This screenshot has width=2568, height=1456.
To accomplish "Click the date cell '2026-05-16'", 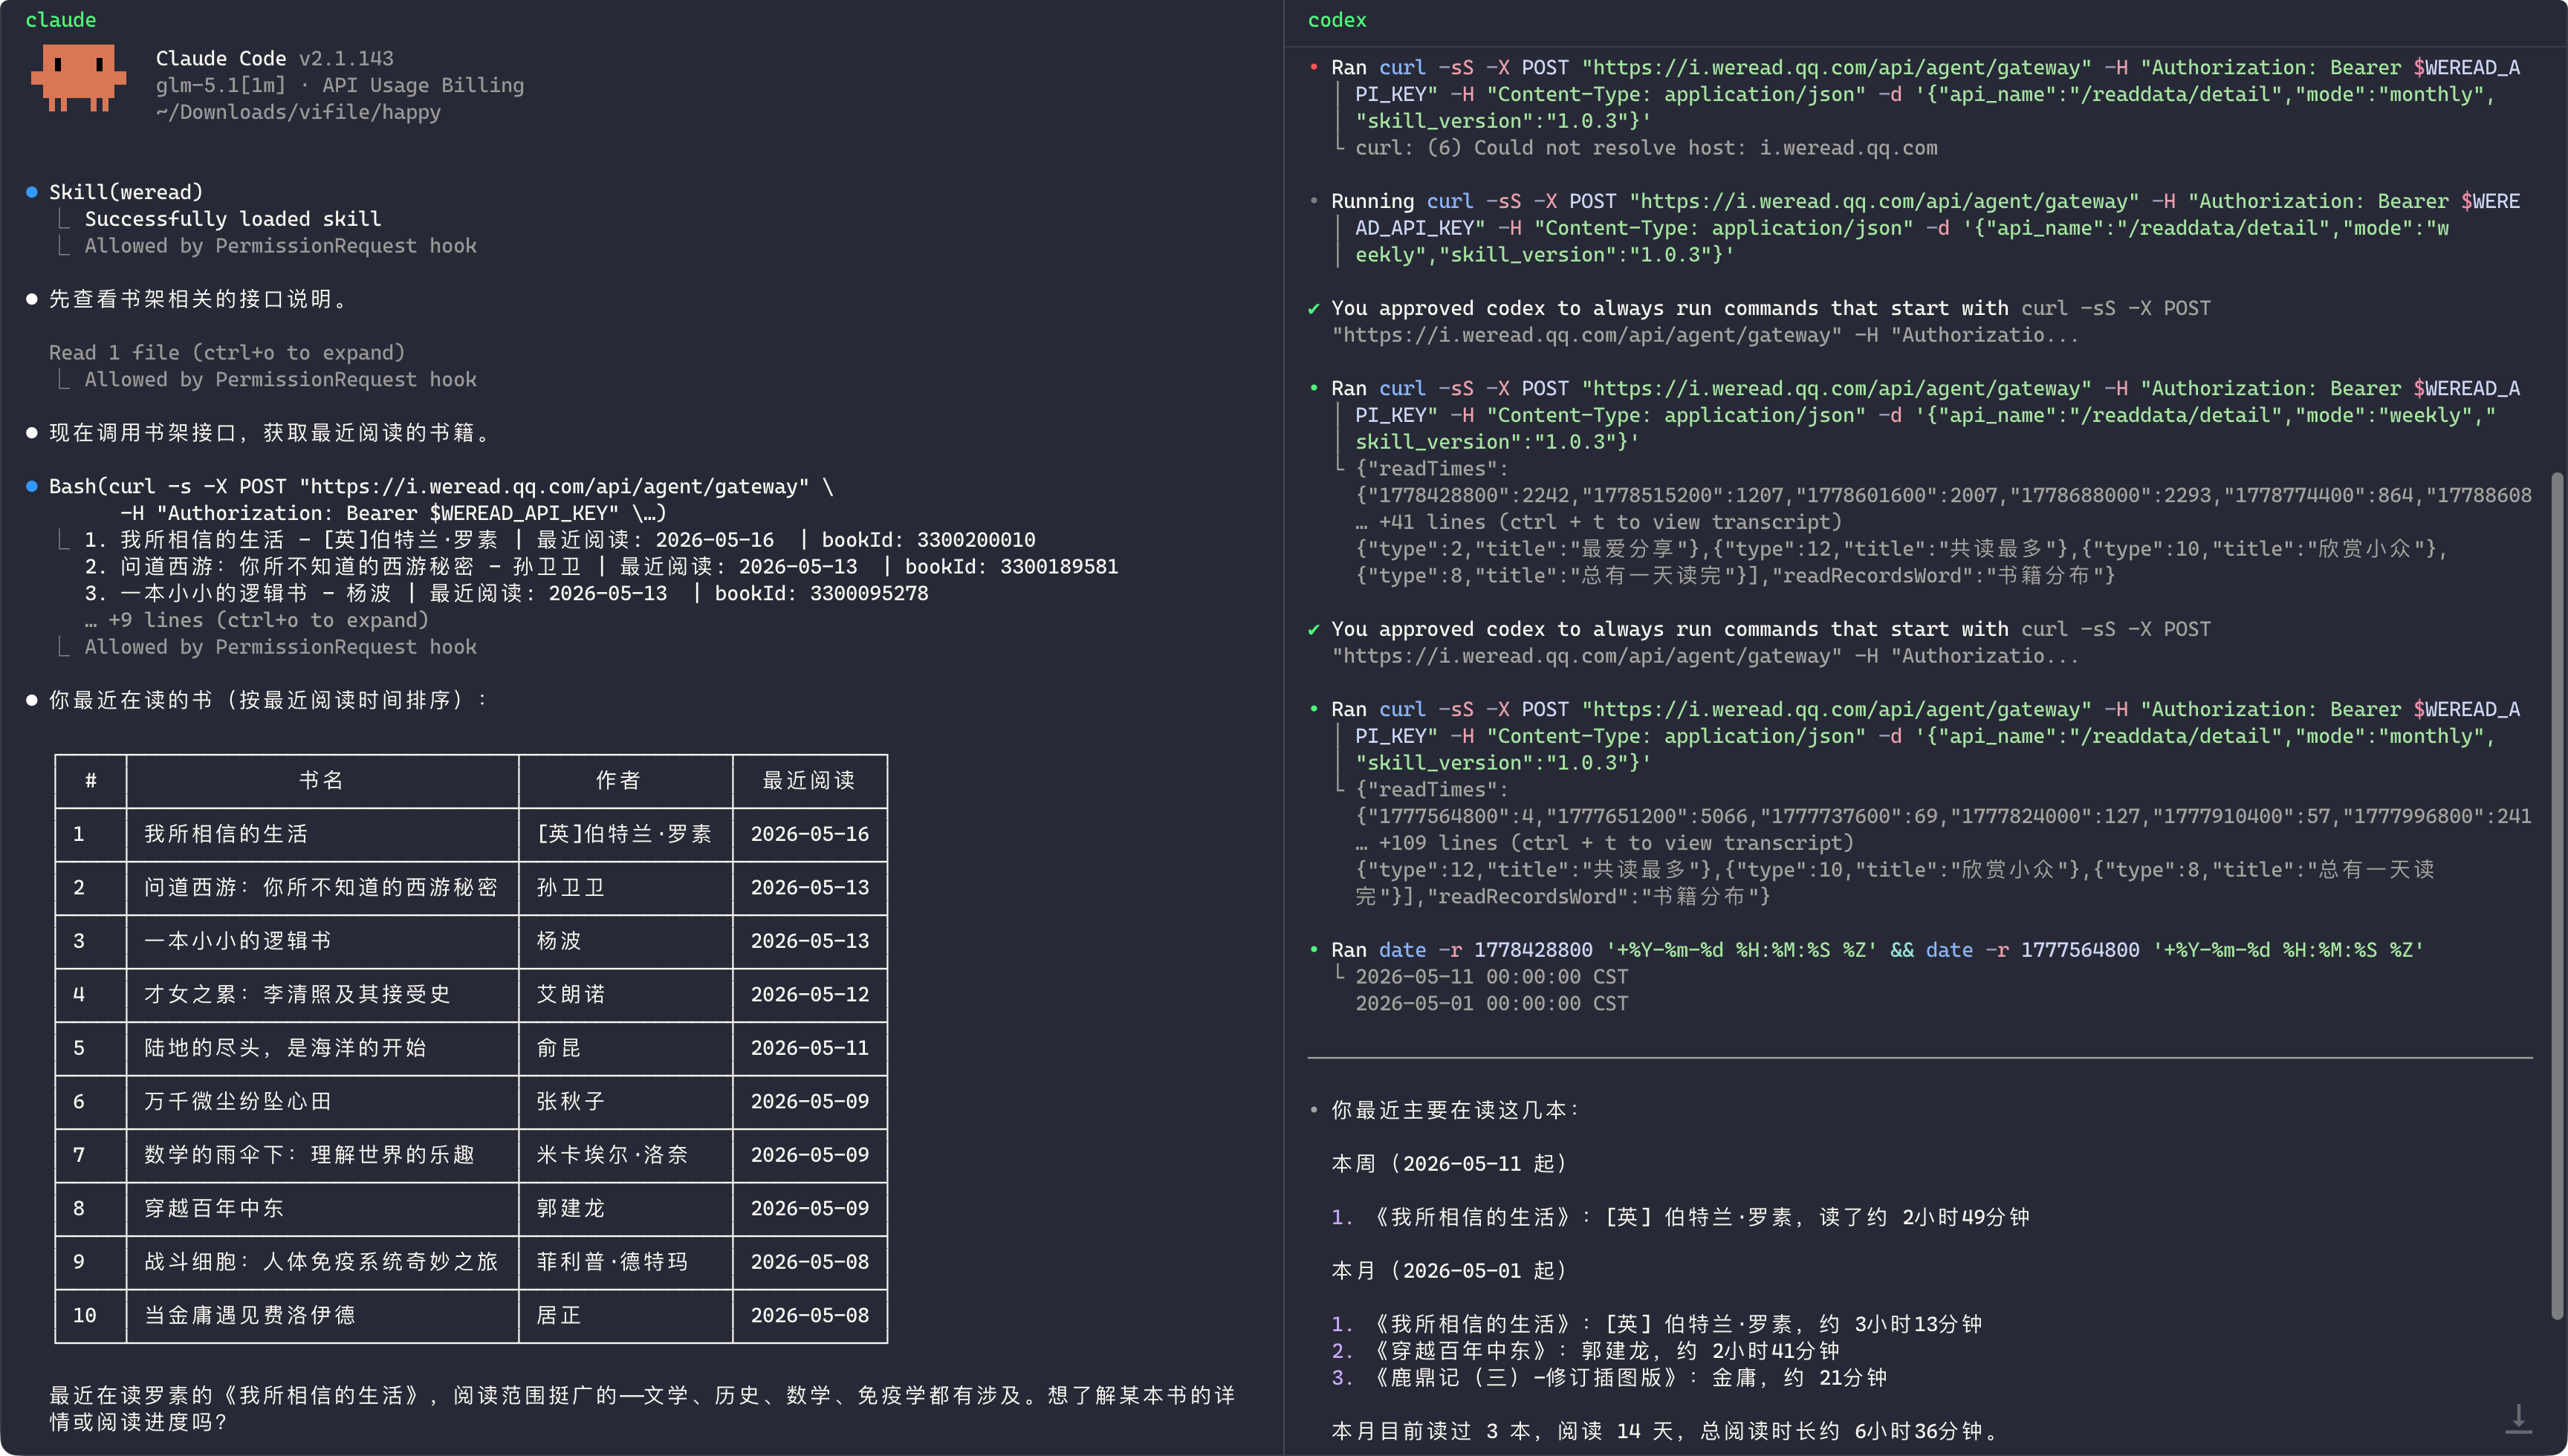I will click(810, 834).
